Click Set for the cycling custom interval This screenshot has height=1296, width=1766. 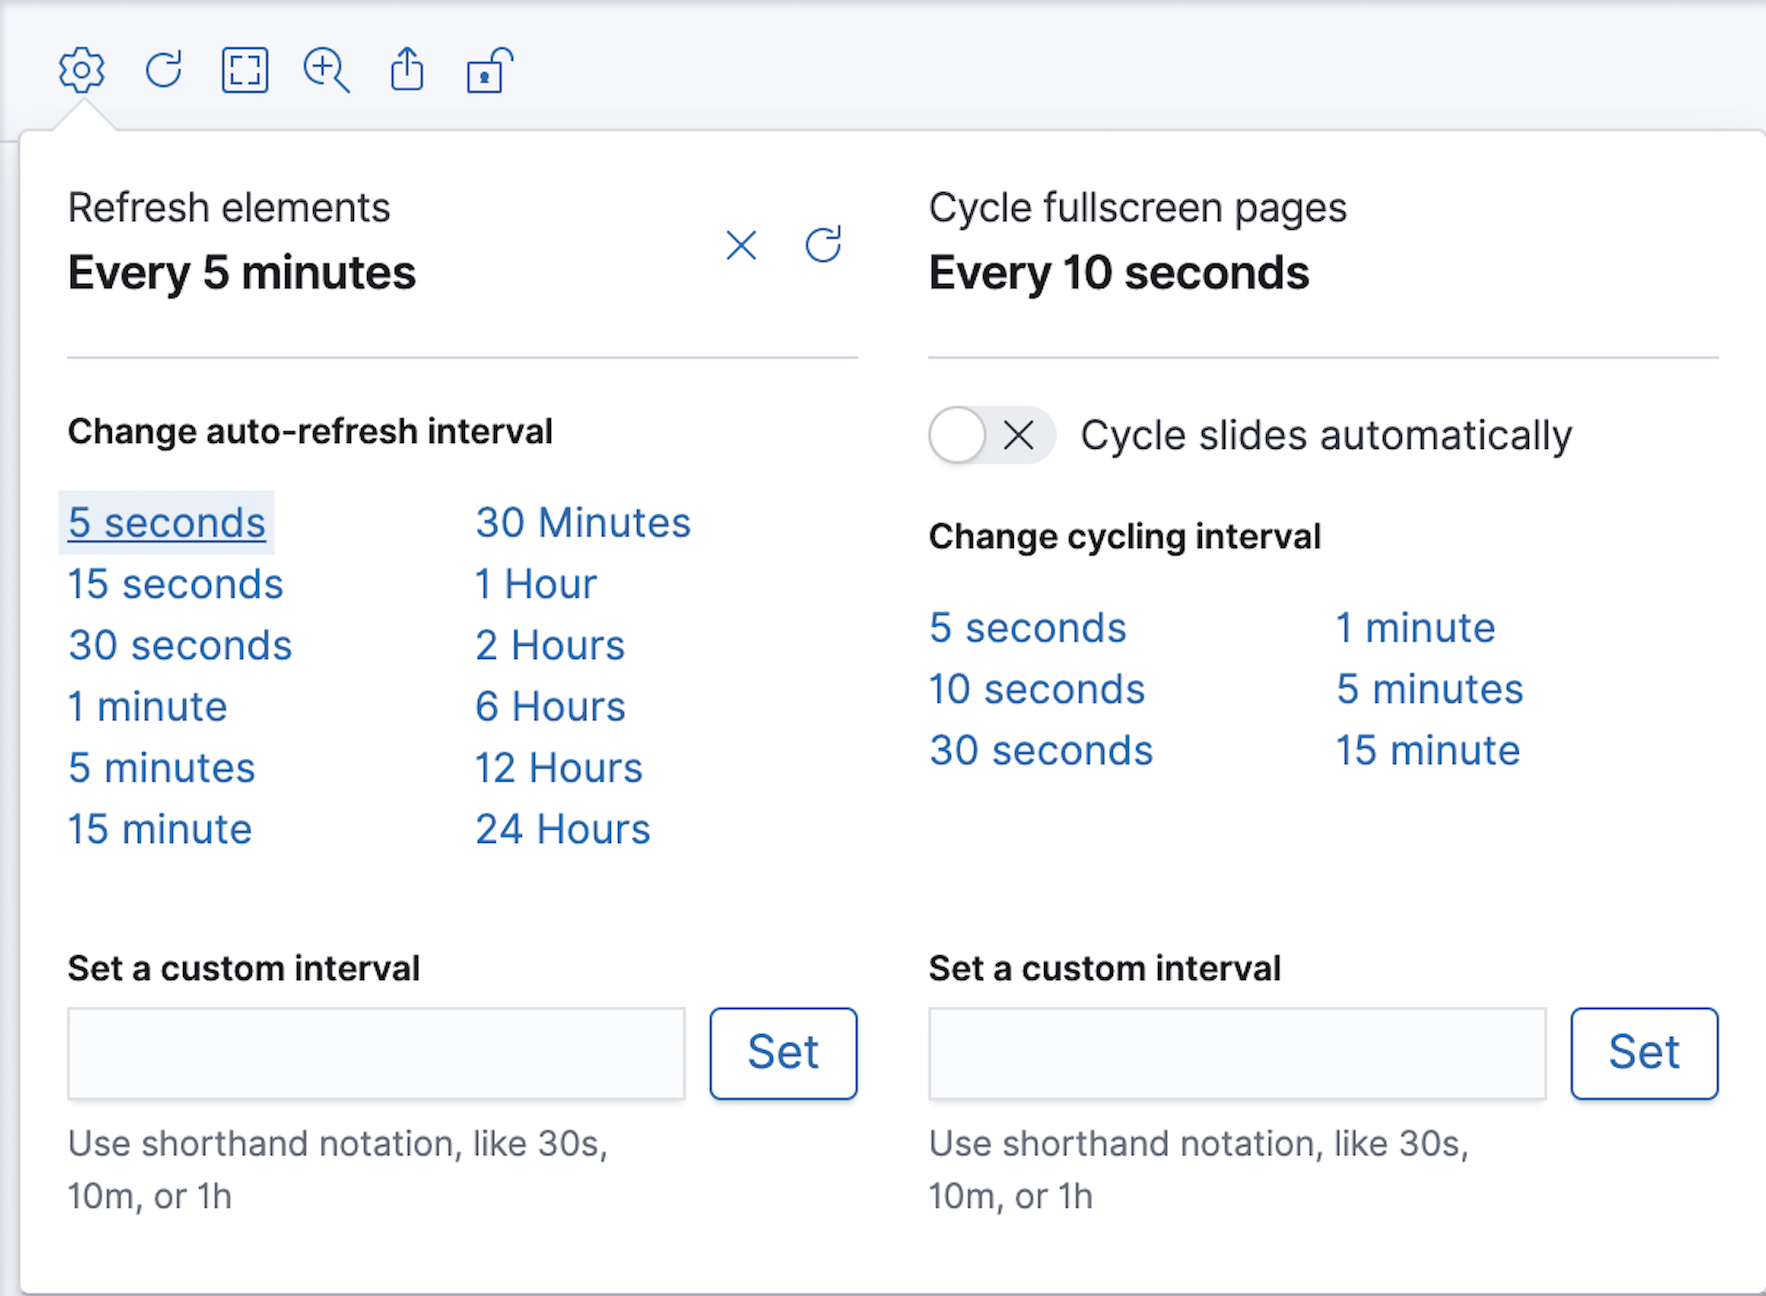(1644, 1052)
